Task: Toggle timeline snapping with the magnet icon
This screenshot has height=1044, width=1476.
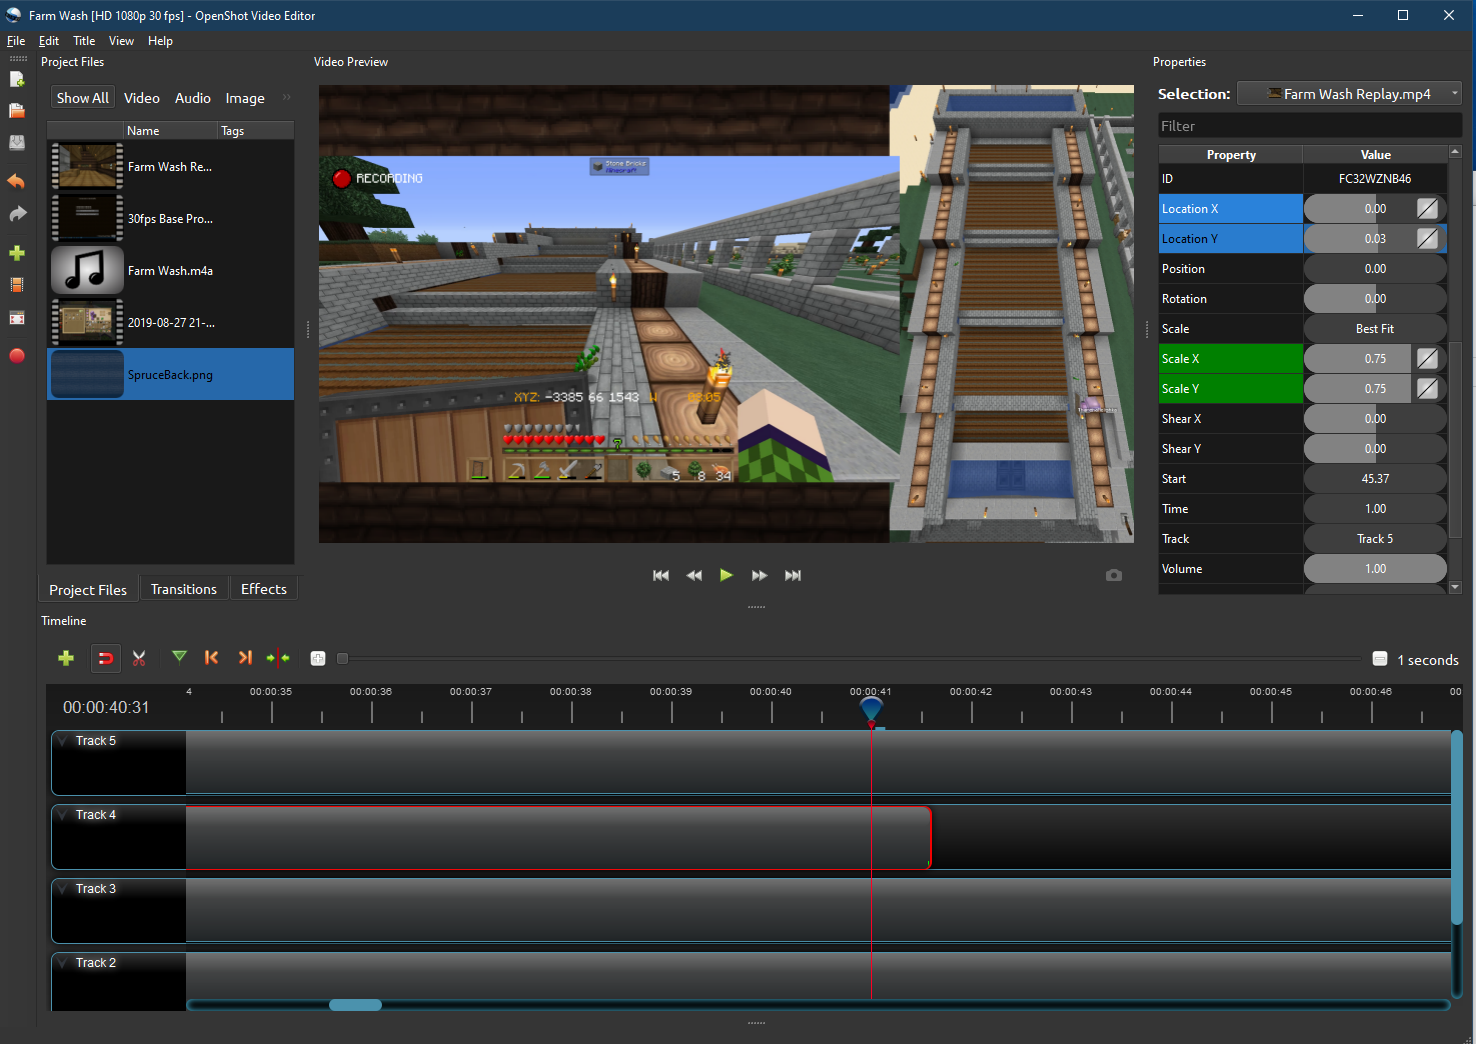Action: click(x=105, y=658)
